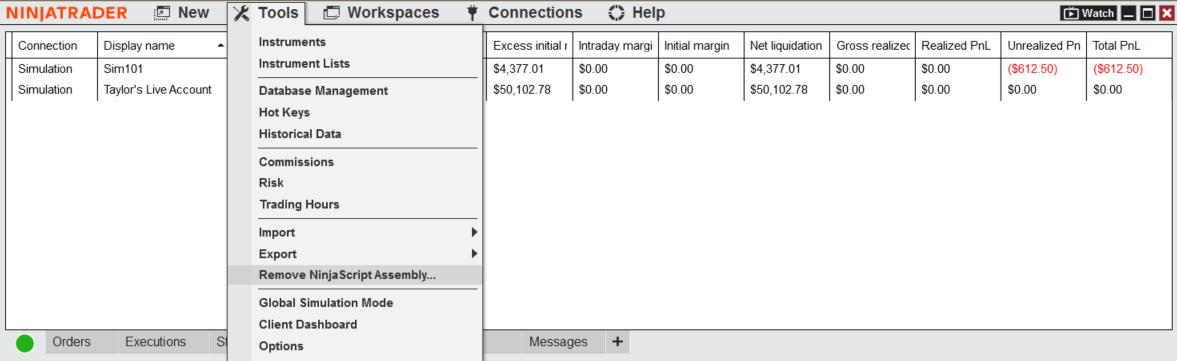
Task: Open the New menu
Action: (182, 13)
